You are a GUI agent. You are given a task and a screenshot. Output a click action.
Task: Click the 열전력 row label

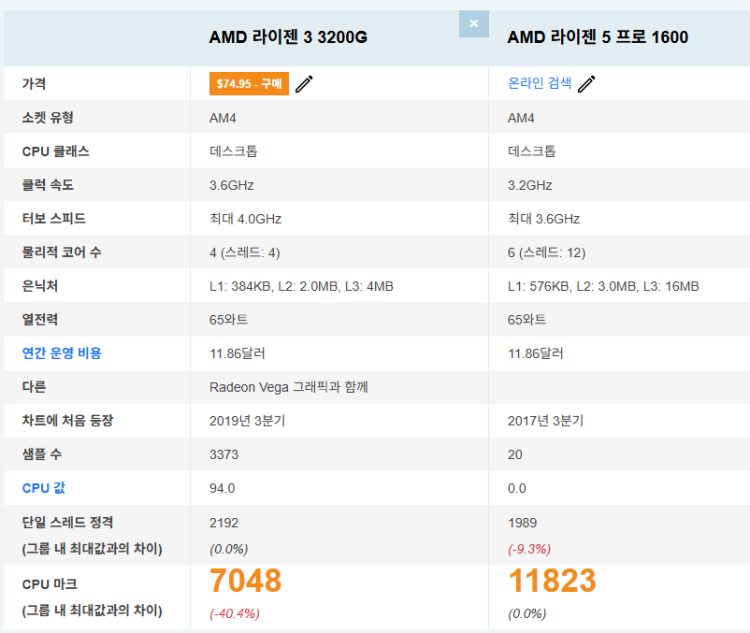coord(40,320)
